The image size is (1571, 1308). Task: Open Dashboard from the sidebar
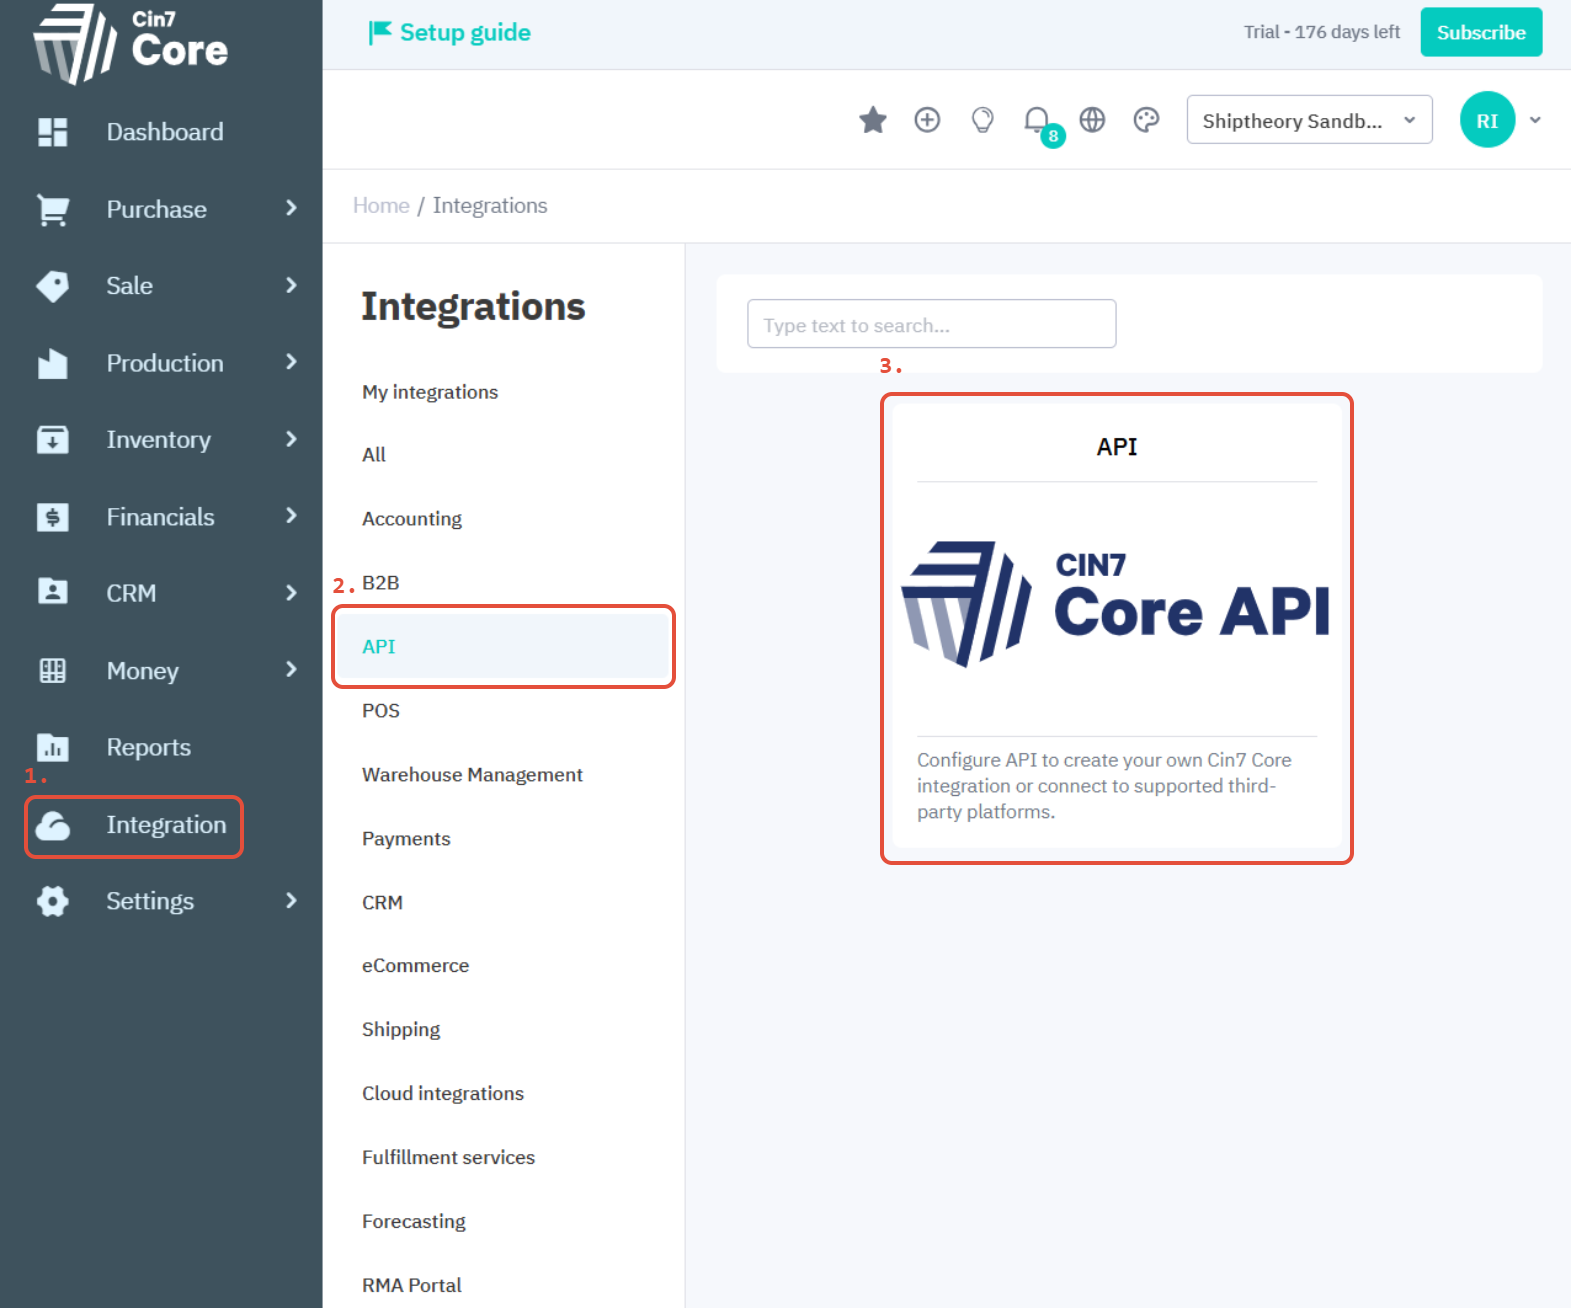[x=165, y=132]
